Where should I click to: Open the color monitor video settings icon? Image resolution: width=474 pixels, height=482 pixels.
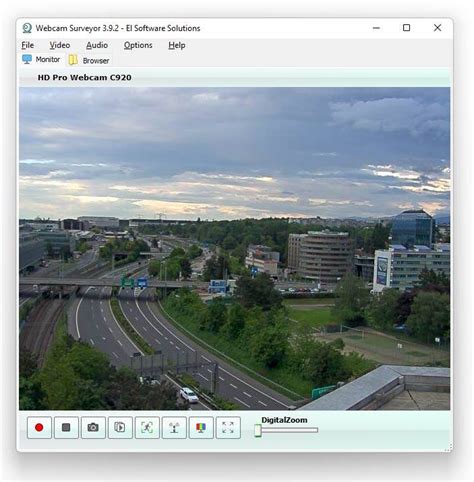(x=201, y=427)
